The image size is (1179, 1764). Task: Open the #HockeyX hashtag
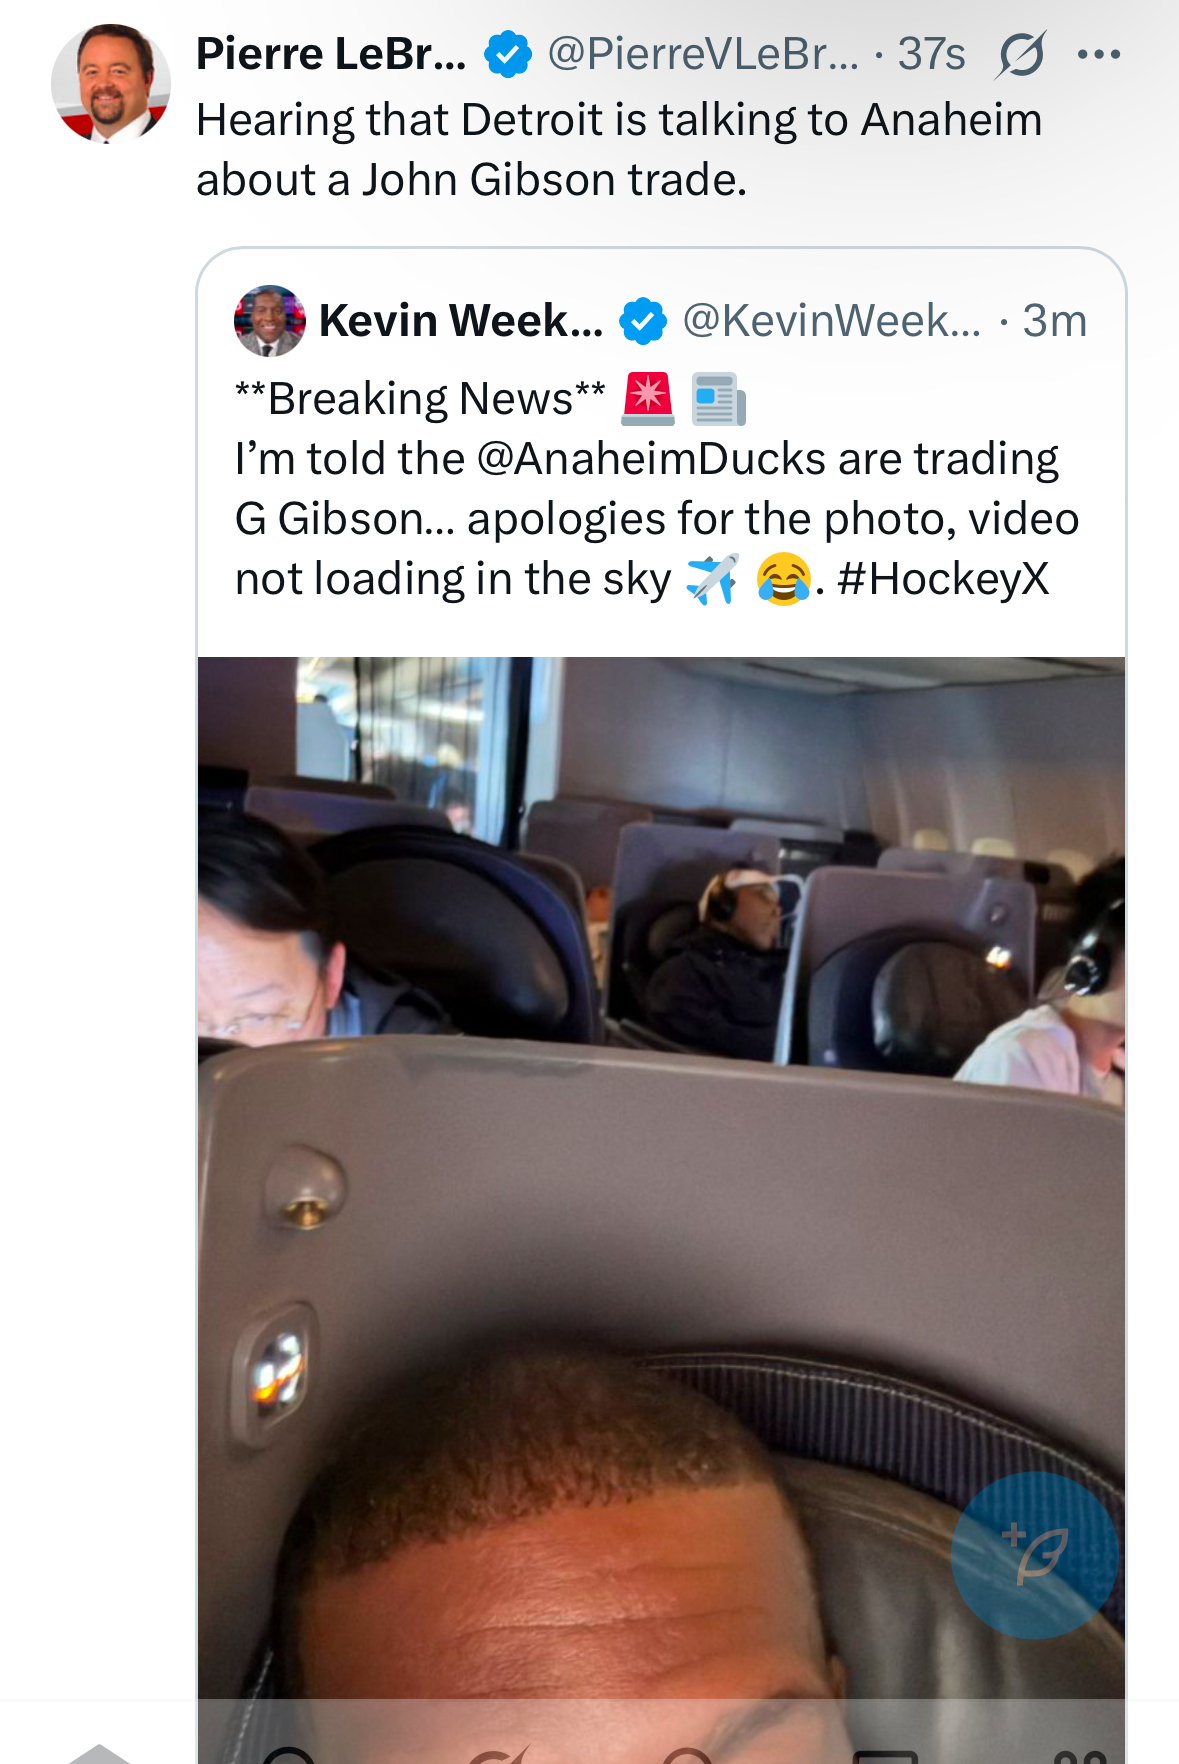943,579
